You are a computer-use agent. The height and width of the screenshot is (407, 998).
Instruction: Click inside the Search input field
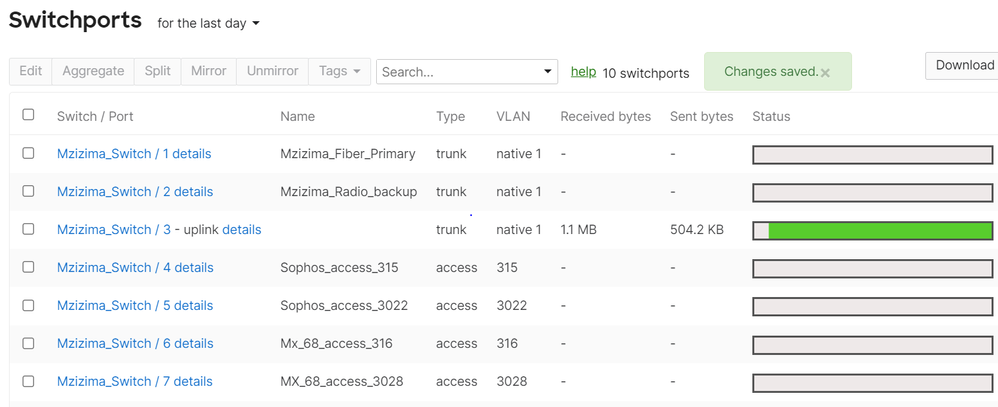tap(458, 72)
